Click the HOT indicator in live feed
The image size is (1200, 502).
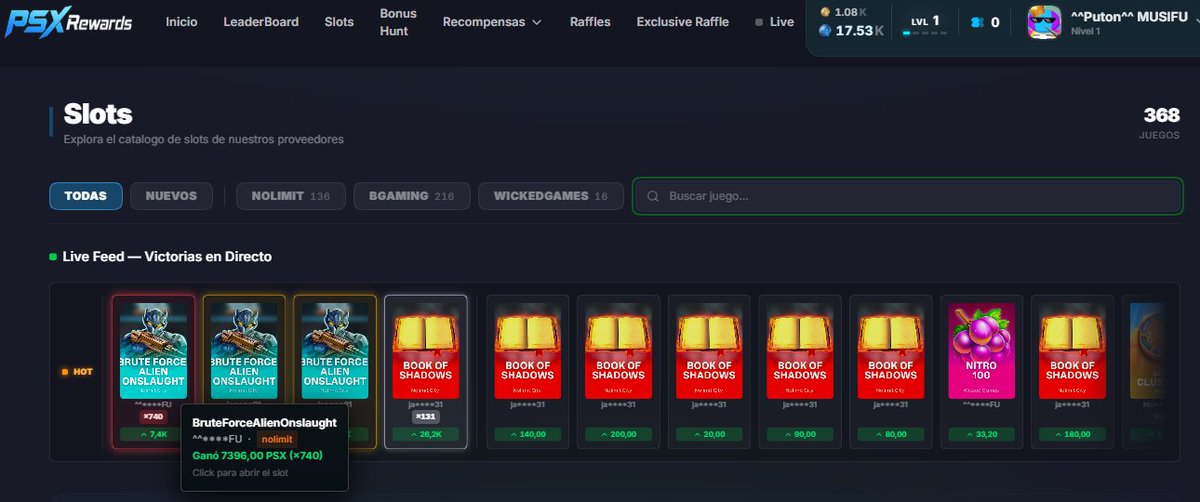(x=77, y=371)
